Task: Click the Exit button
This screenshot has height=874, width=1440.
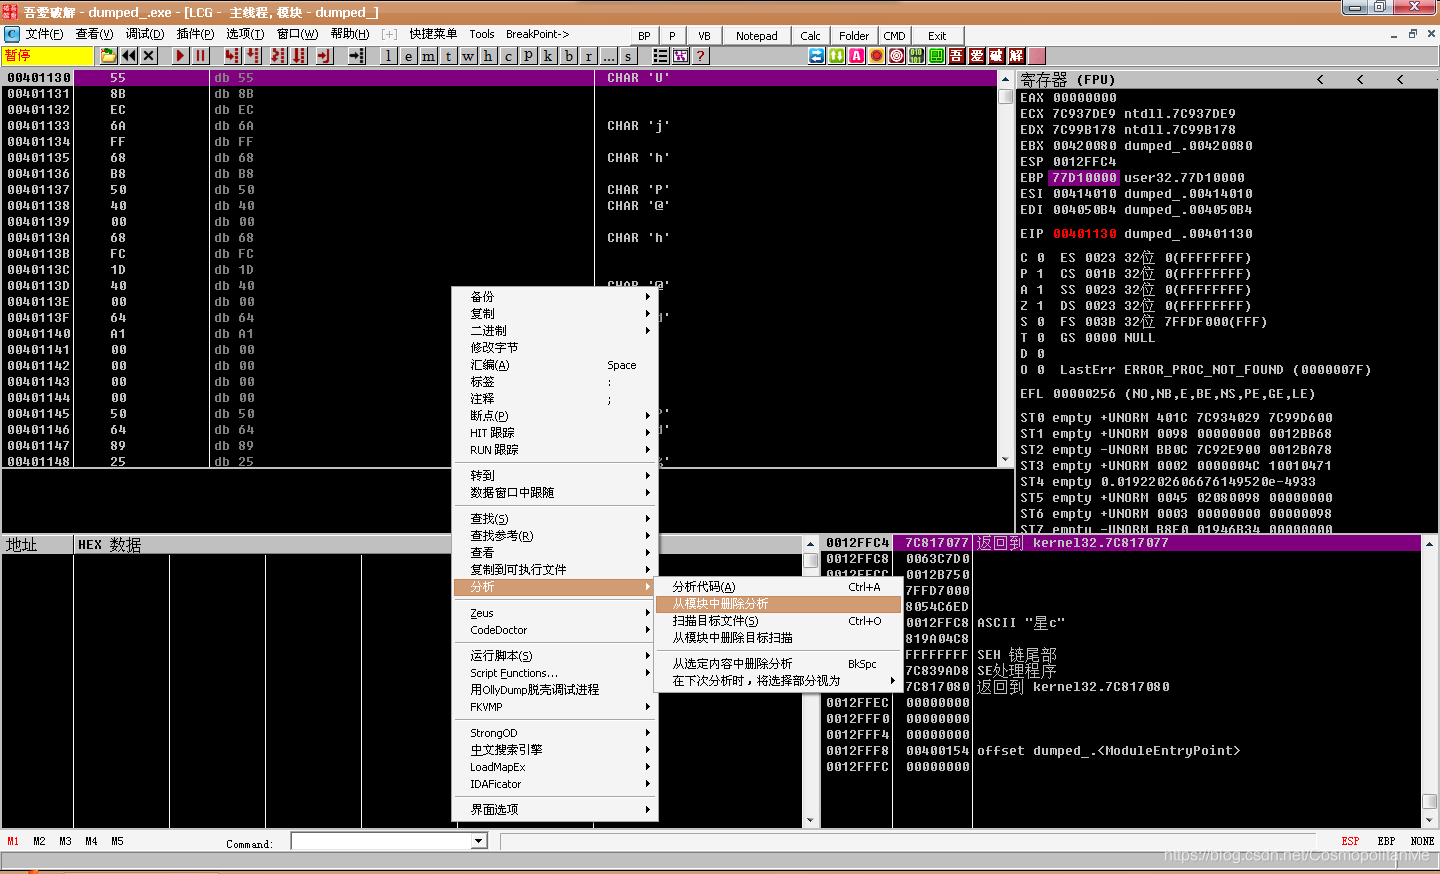Action: click(x=937, y=36)
